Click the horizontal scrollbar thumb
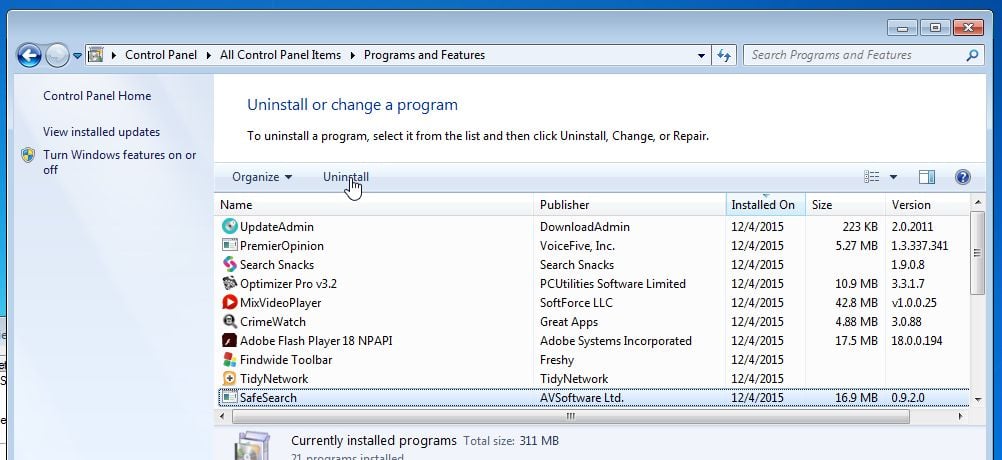This screenshot has width=1002, height=460. coord(571,417)
